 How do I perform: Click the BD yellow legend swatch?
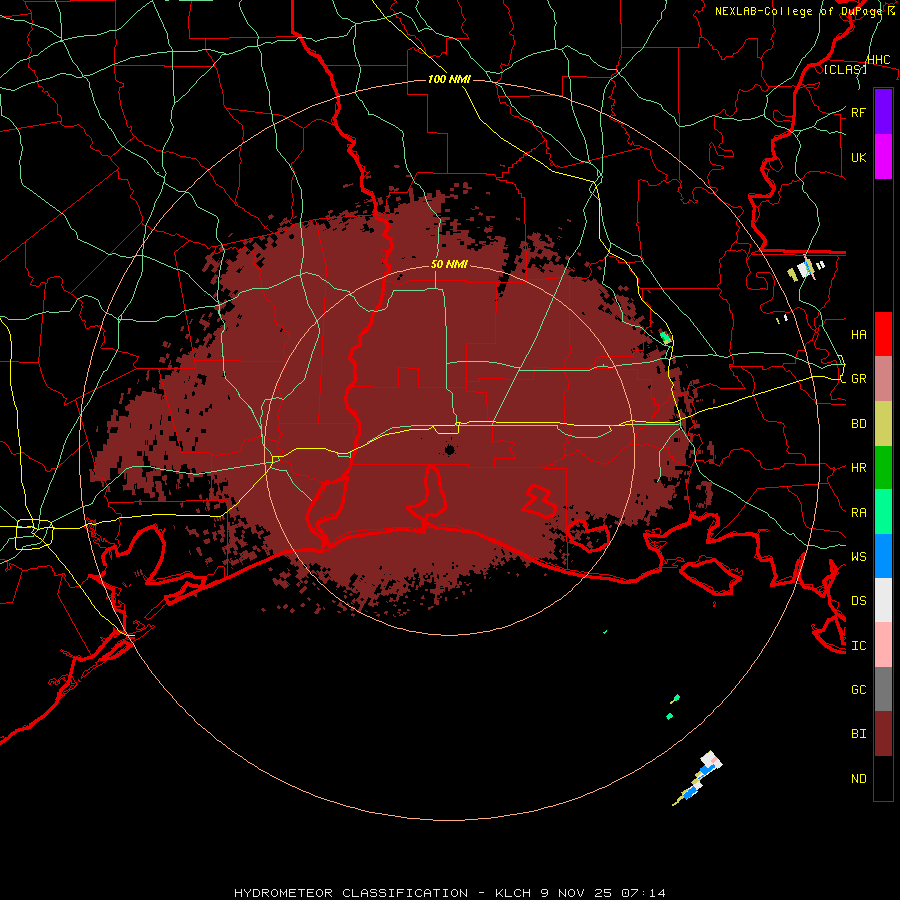(x=883, y=423)
